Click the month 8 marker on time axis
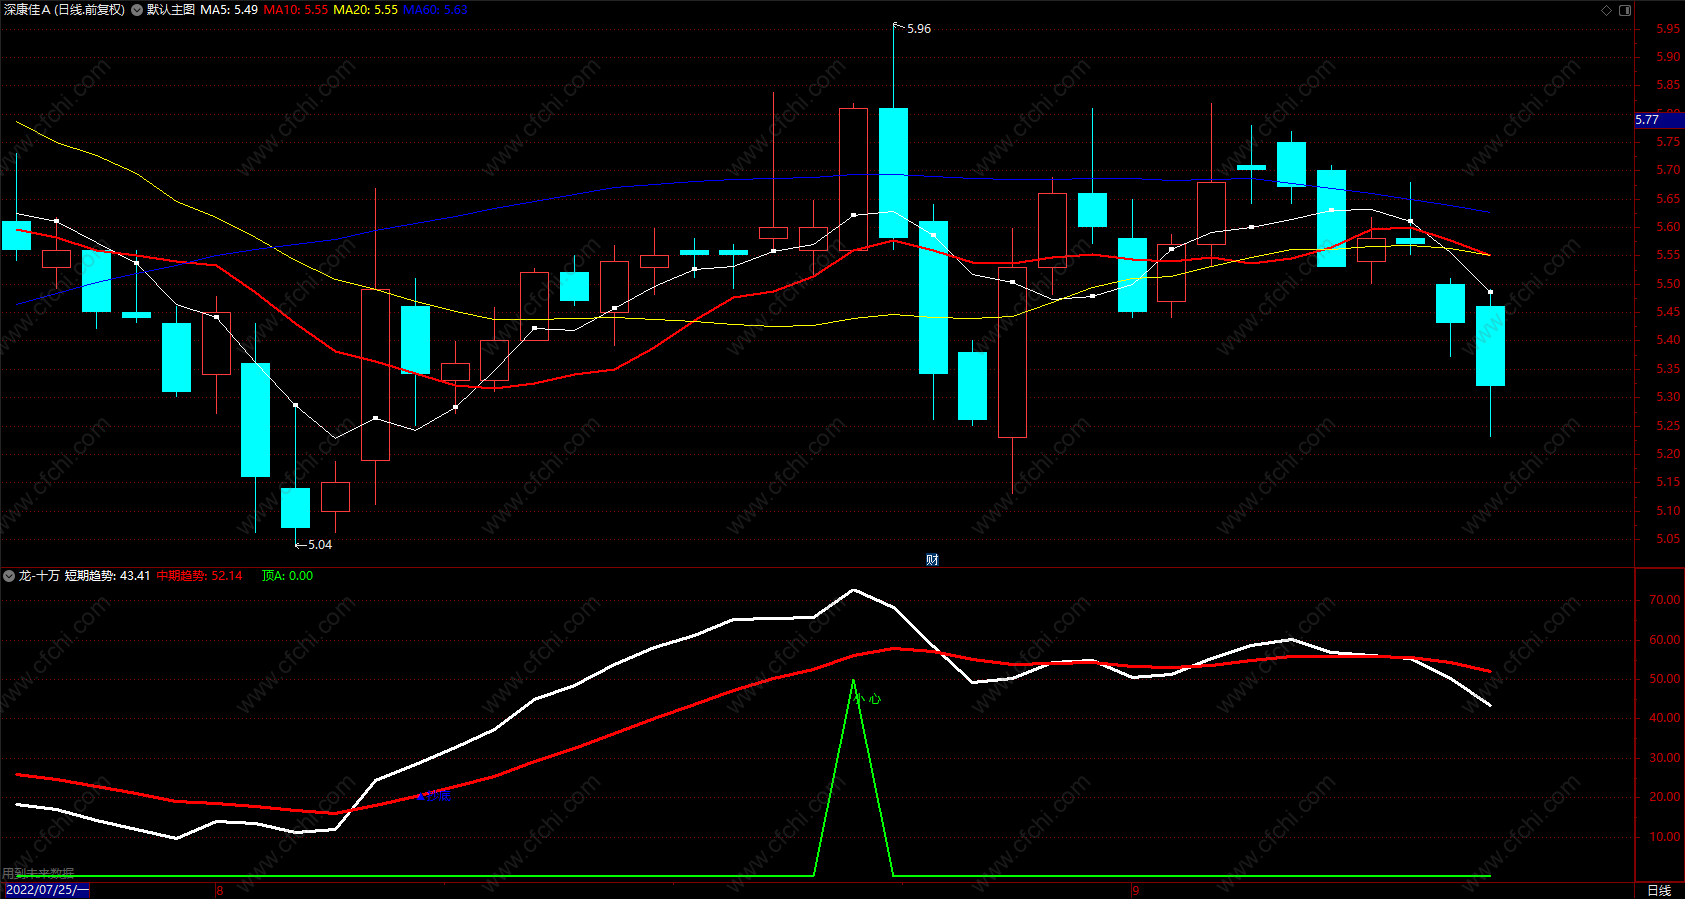The height and width of the screenshot is (899, 1685). 220,891
